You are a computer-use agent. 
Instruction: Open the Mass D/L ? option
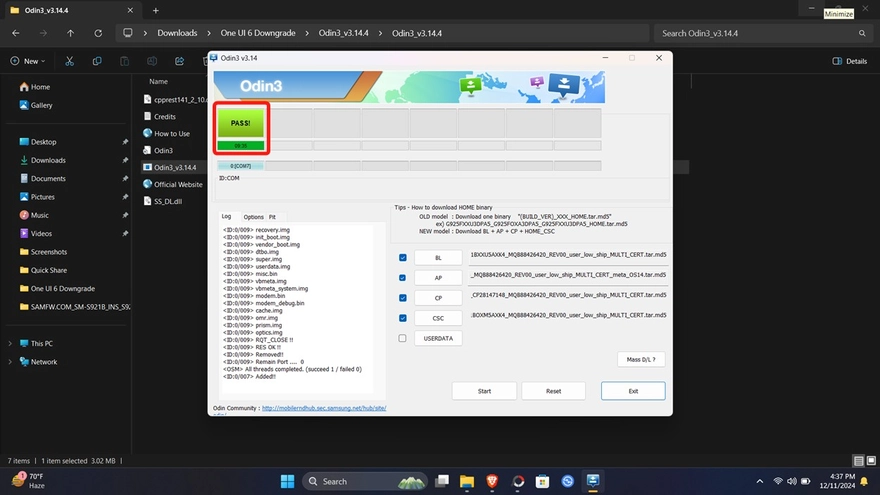641,359
